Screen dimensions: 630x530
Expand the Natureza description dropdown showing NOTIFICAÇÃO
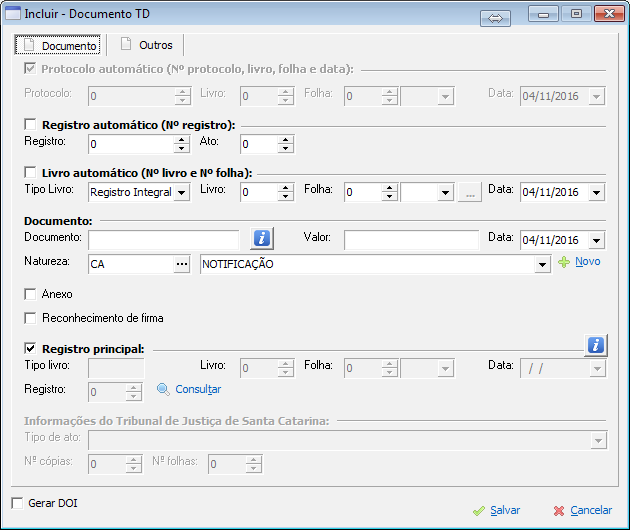543,265
